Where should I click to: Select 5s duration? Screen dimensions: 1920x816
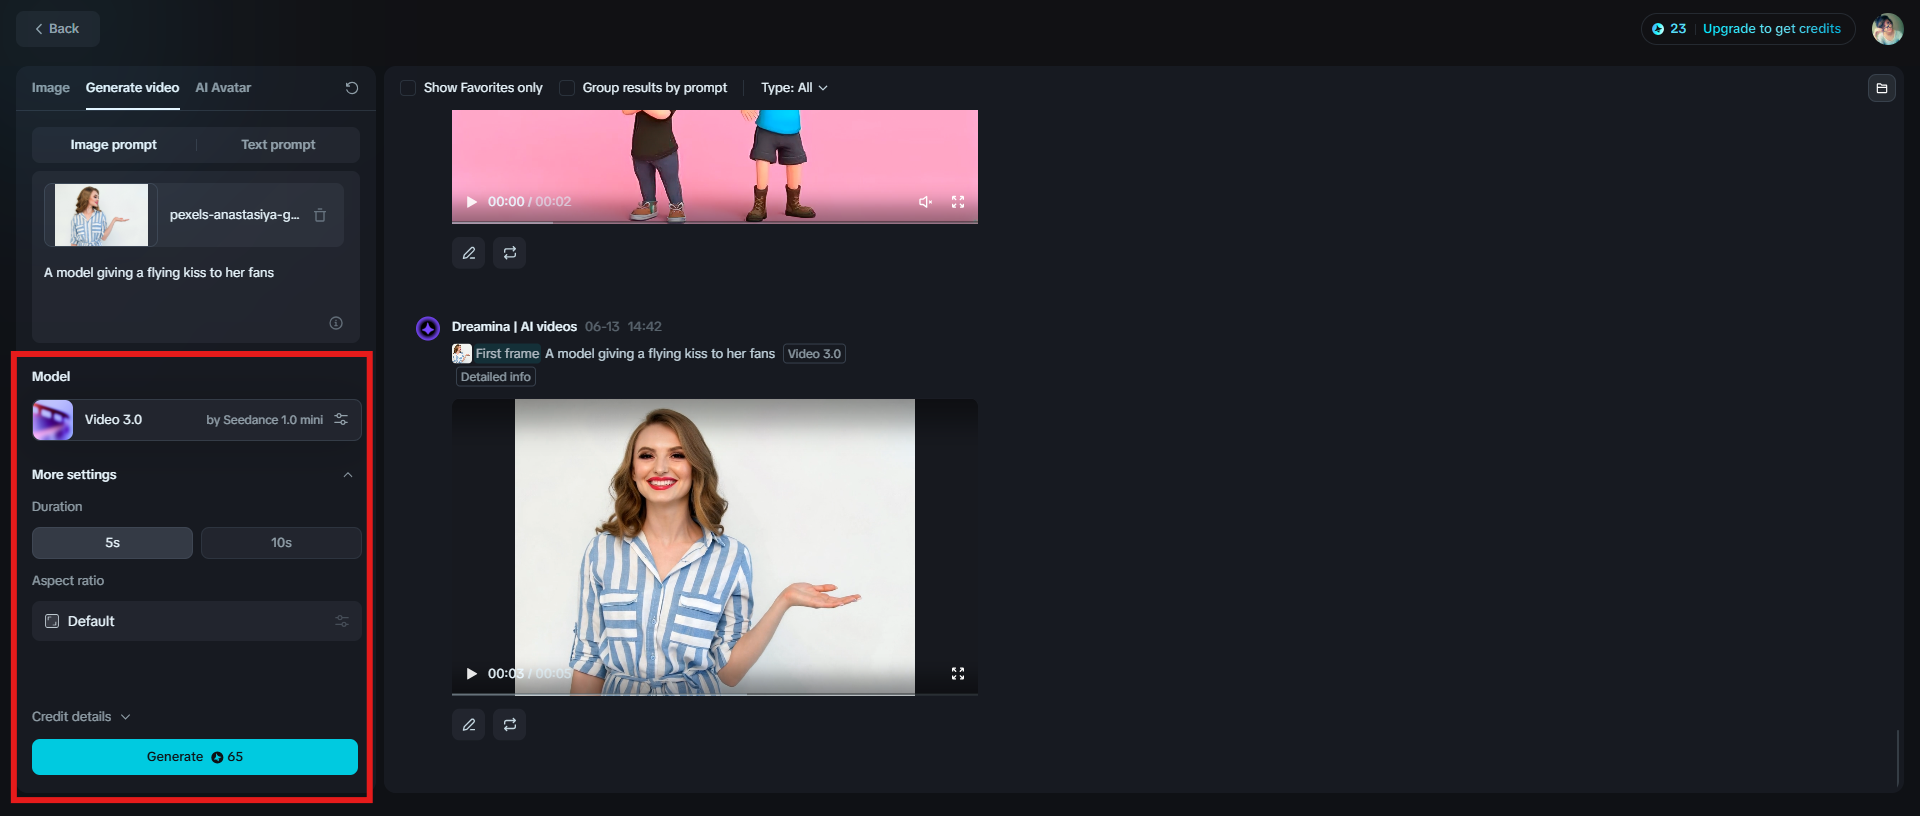coord(112,543)
